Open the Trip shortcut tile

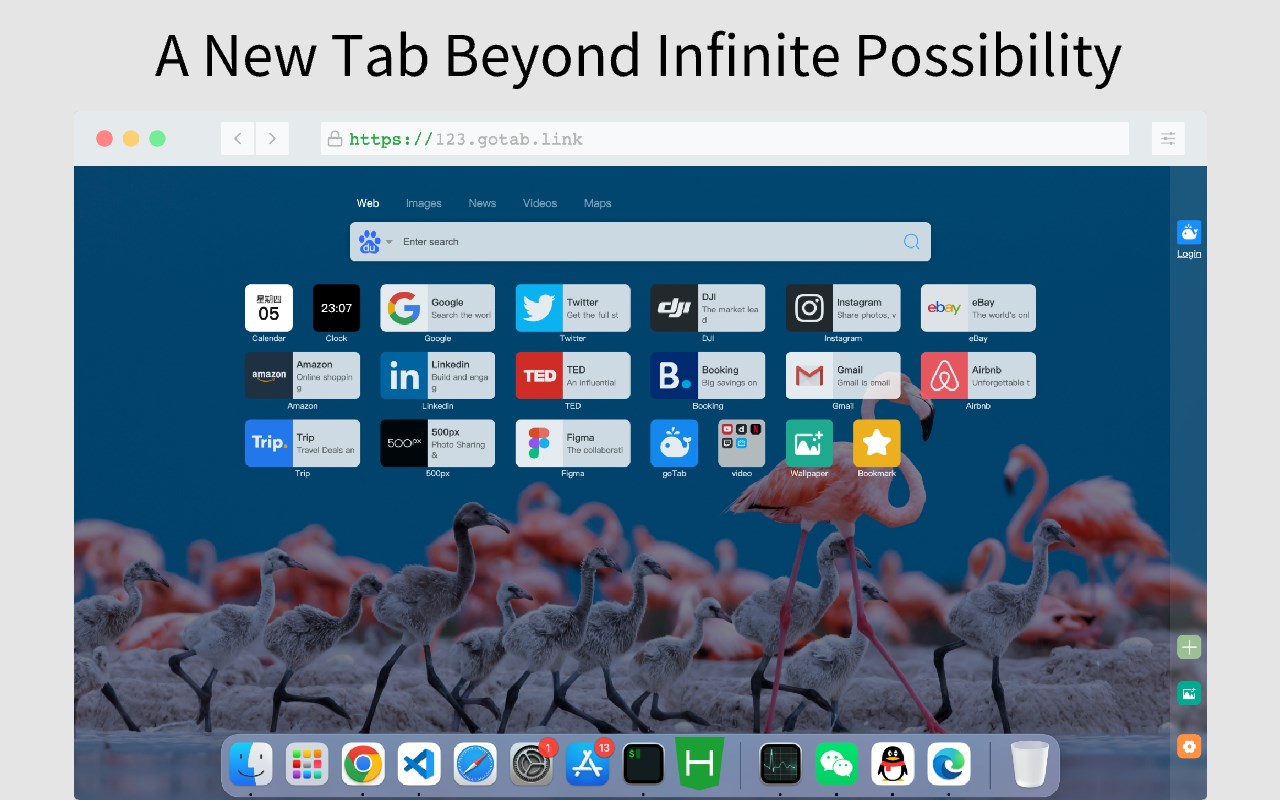pyautogui.click(x=302, y=443)
